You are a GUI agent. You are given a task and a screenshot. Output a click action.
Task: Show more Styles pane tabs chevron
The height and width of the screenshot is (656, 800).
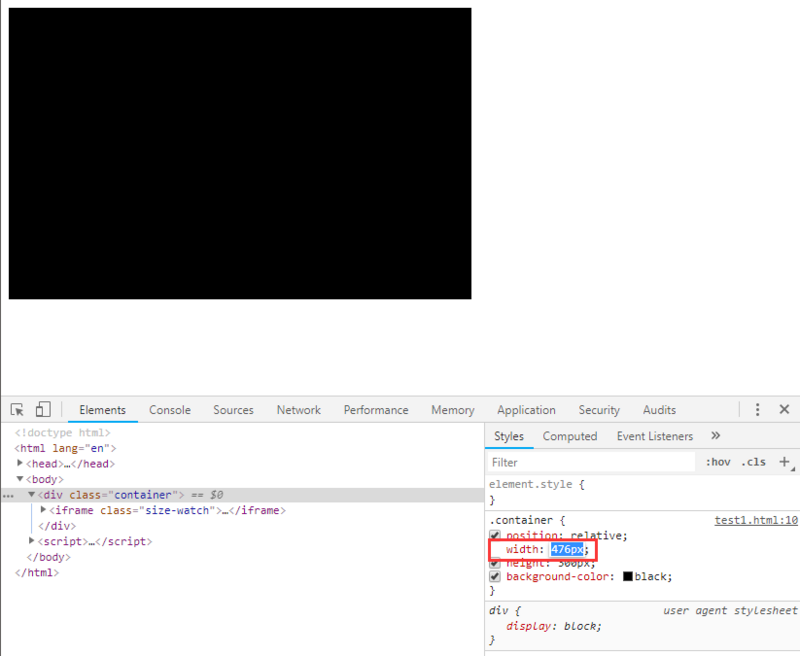tap(715, 436)
